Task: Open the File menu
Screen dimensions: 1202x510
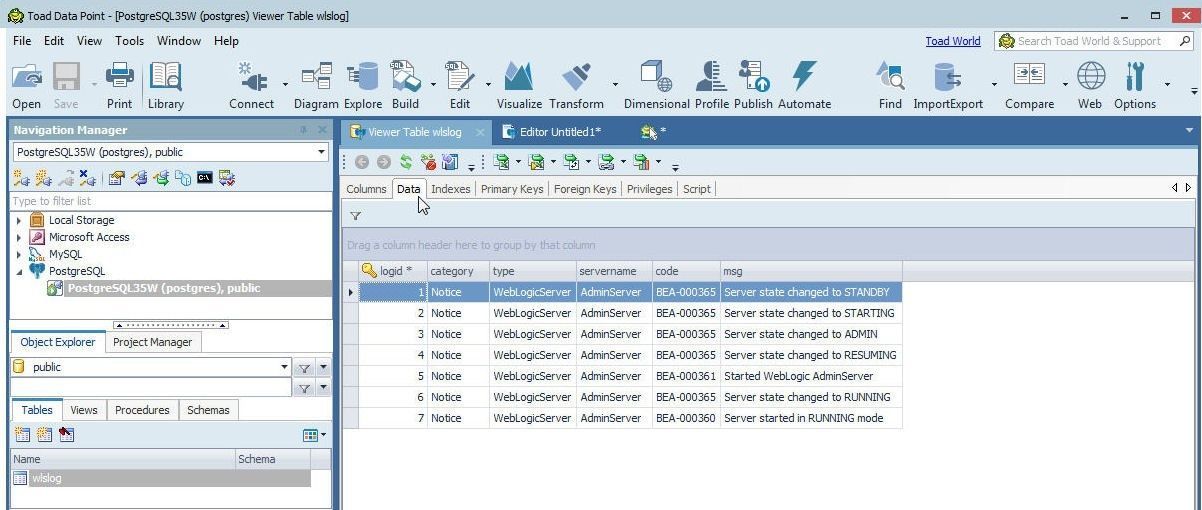Action: [x=22, y=41]
